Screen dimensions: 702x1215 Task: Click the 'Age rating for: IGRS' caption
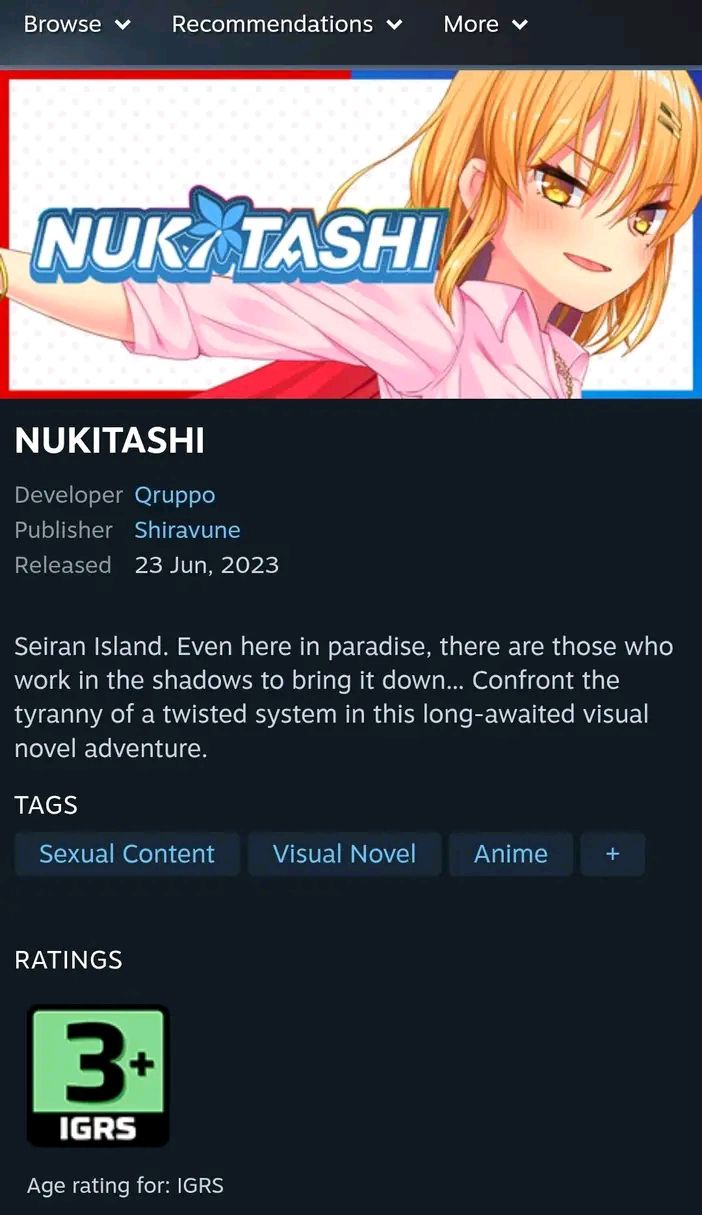click(x=125, y=1186)
